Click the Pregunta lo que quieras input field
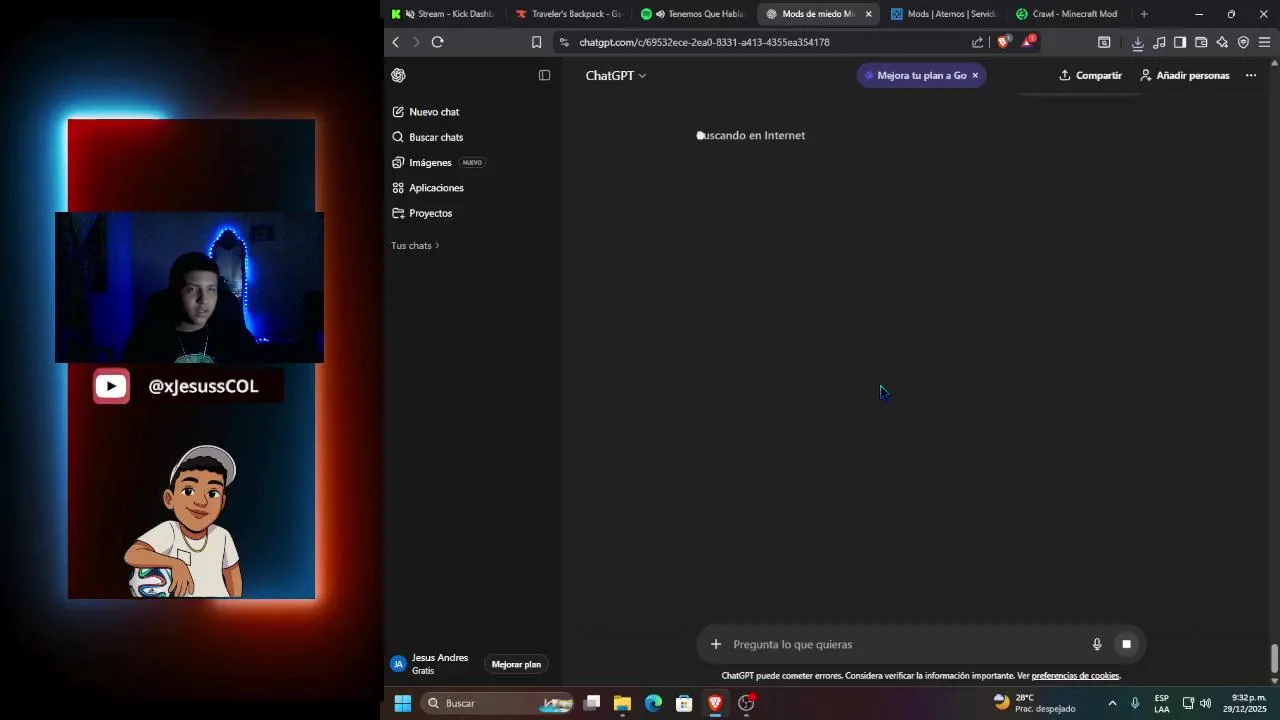The height and width of the screenshot is (720, 1280). click(x=905, y=644)
